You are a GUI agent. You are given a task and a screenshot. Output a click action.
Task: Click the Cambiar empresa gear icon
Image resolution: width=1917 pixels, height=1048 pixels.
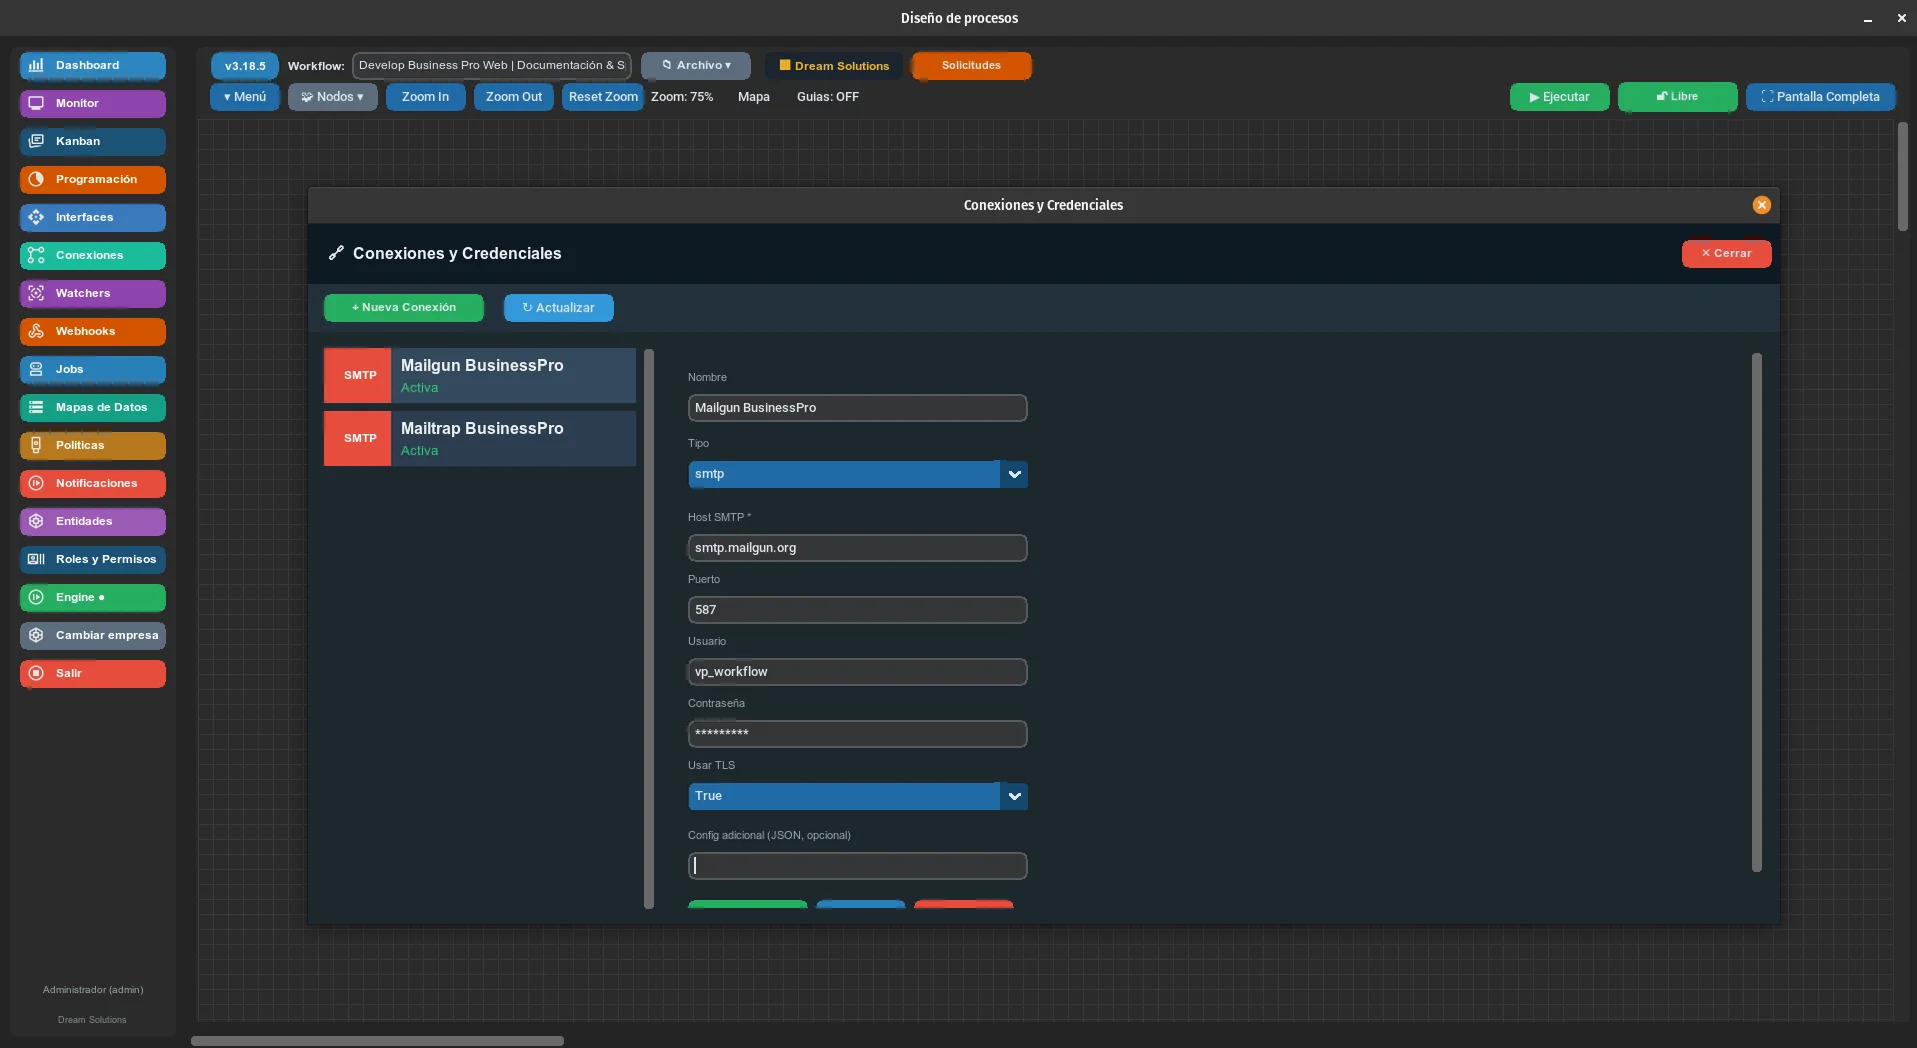click(x=36, y=635)
